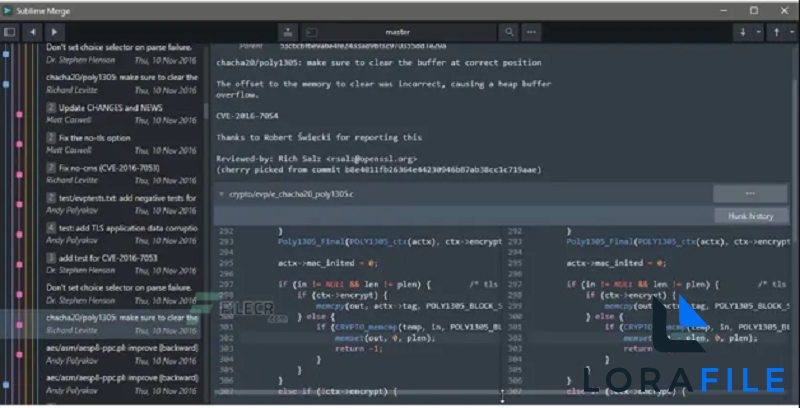
Task: Click author Matt Caswell under Update CHANGES
Action: pos(68,120)
